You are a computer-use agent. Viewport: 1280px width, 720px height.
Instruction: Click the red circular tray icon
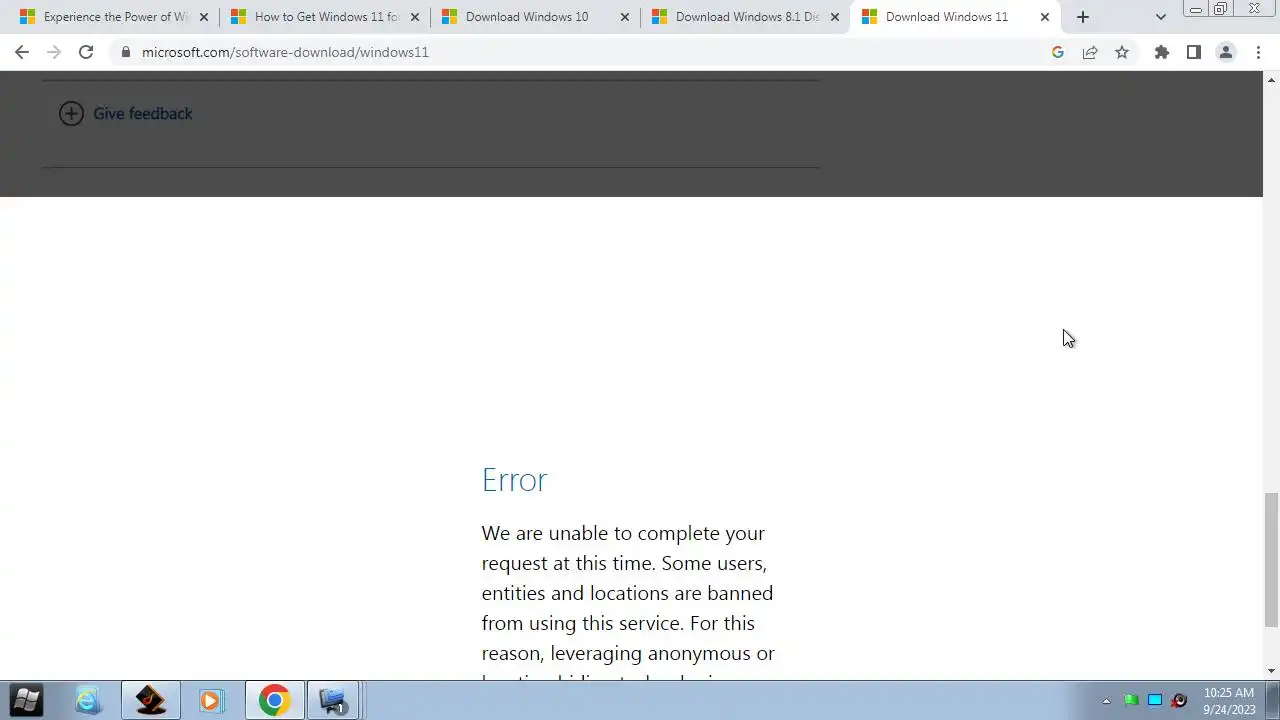click(1179, 700)
